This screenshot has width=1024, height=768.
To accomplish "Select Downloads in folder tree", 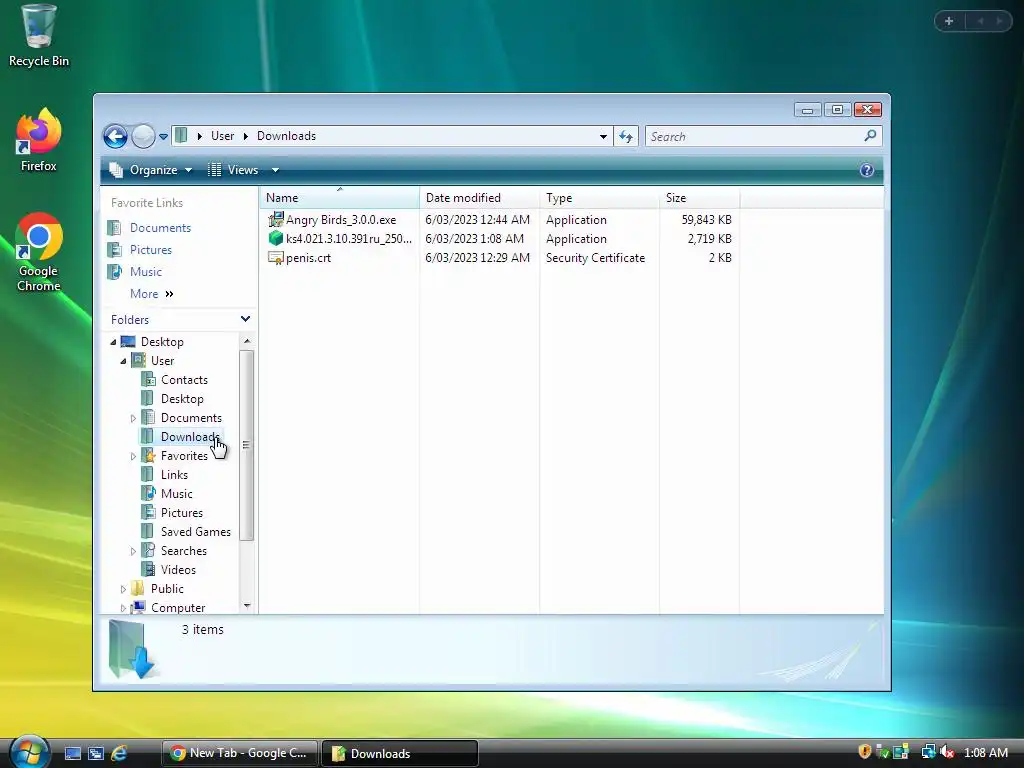I will pyautogui.click(x=189, y=437).
